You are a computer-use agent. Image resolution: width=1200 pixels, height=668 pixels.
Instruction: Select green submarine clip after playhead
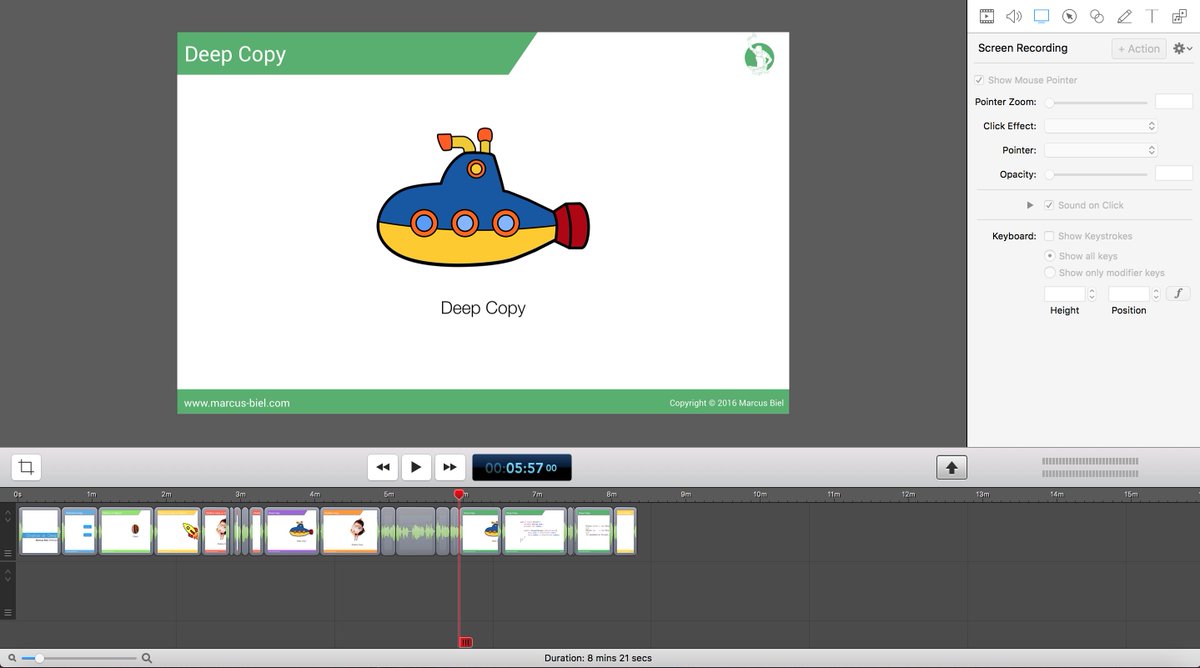pyautogui.click(x=481, y=531)
